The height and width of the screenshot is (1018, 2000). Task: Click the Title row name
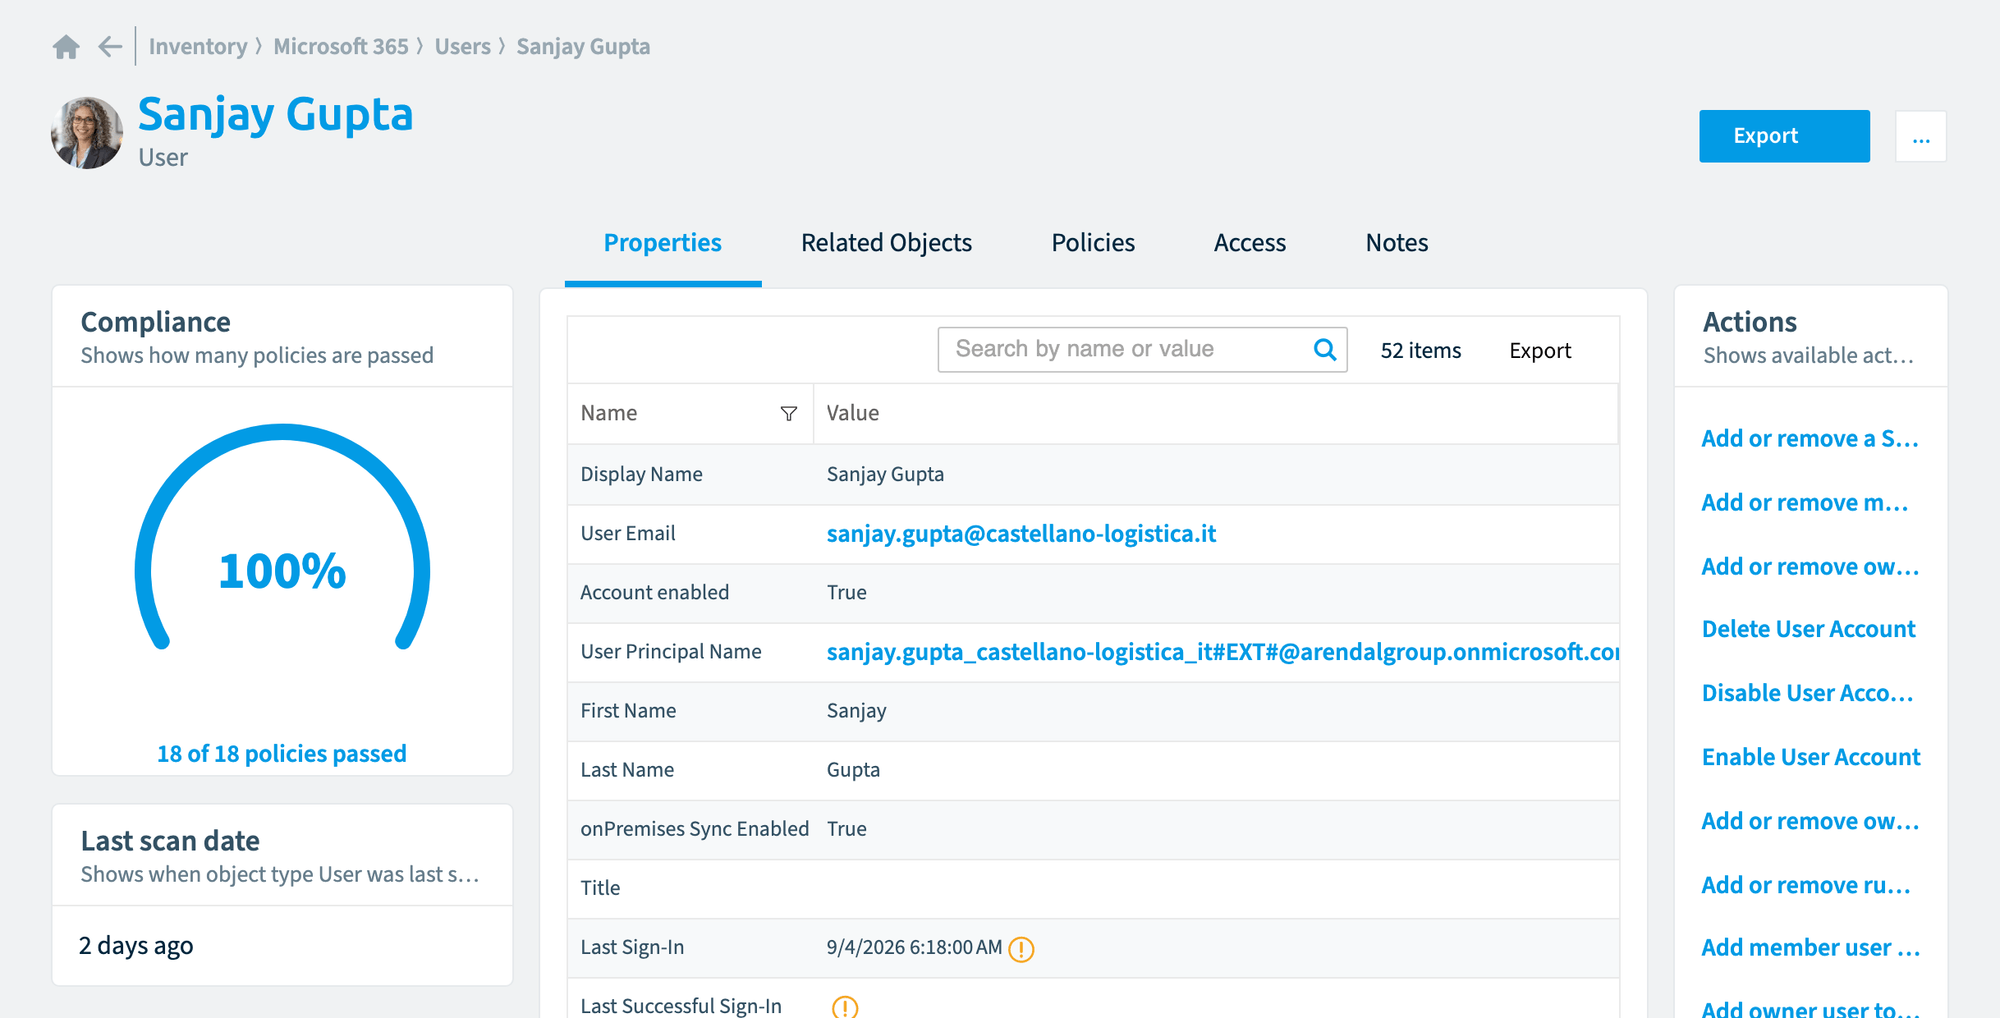(600, 888)
